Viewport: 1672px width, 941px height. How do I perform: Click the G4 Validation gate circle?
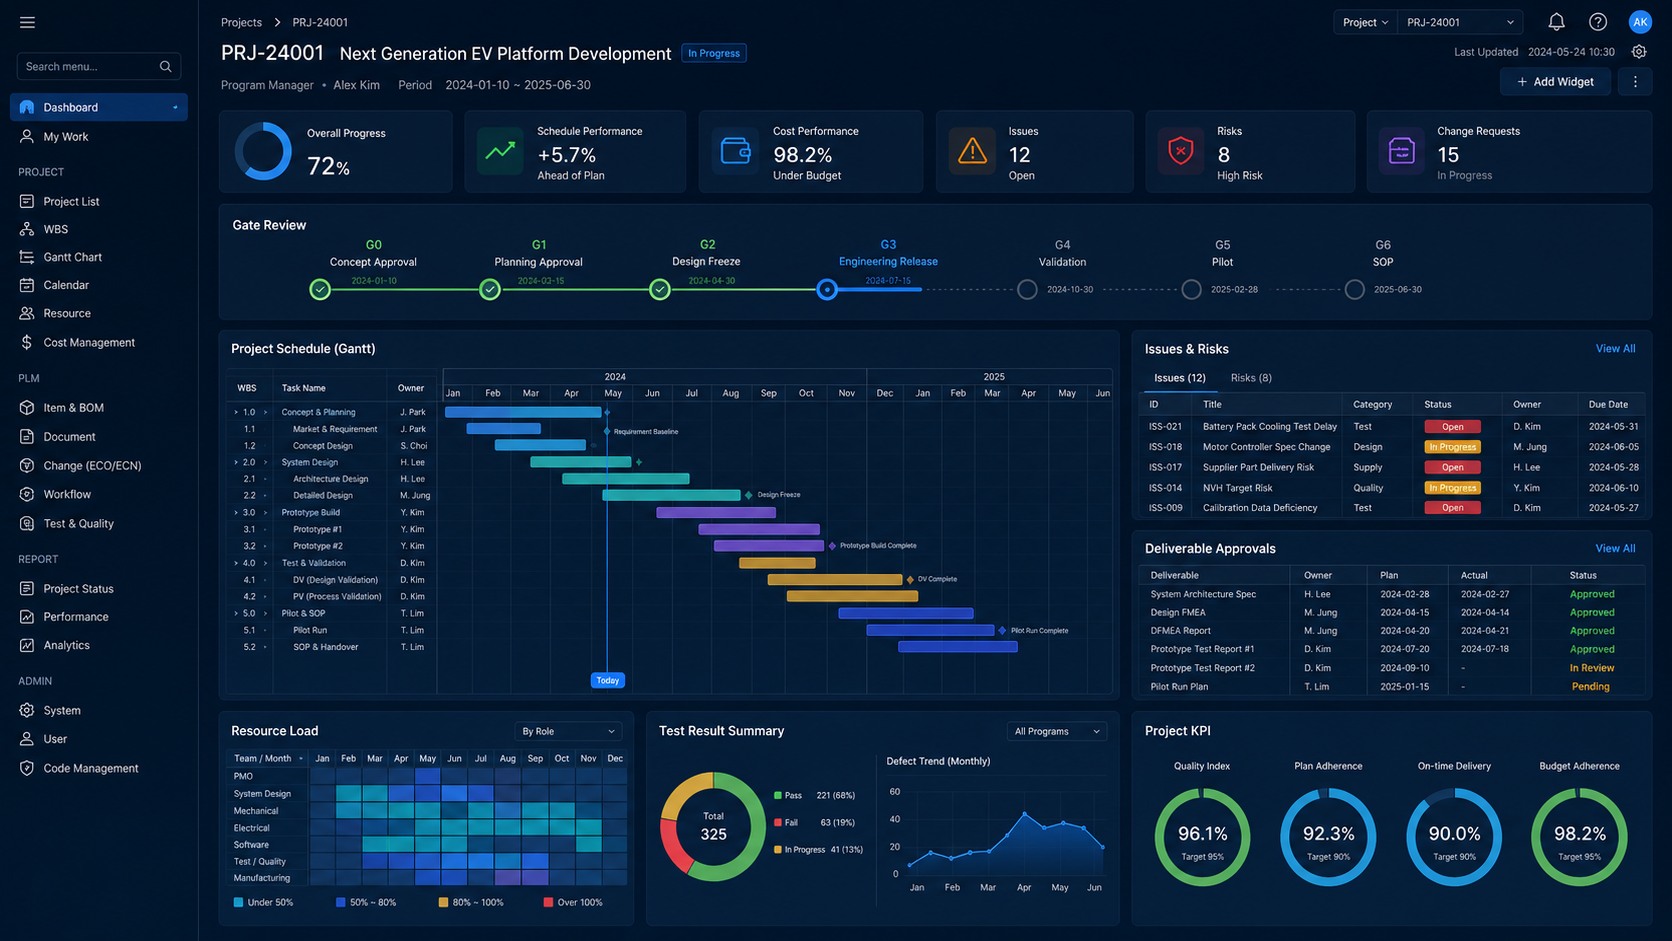pyautogui.click(x=1027, y=290)
